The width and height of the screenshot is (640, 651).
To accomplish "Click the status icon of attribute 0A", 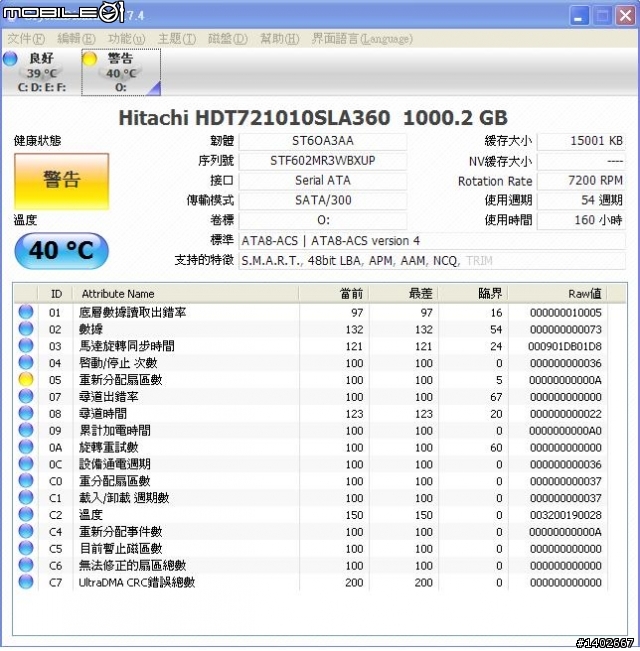I will [26, 447].
